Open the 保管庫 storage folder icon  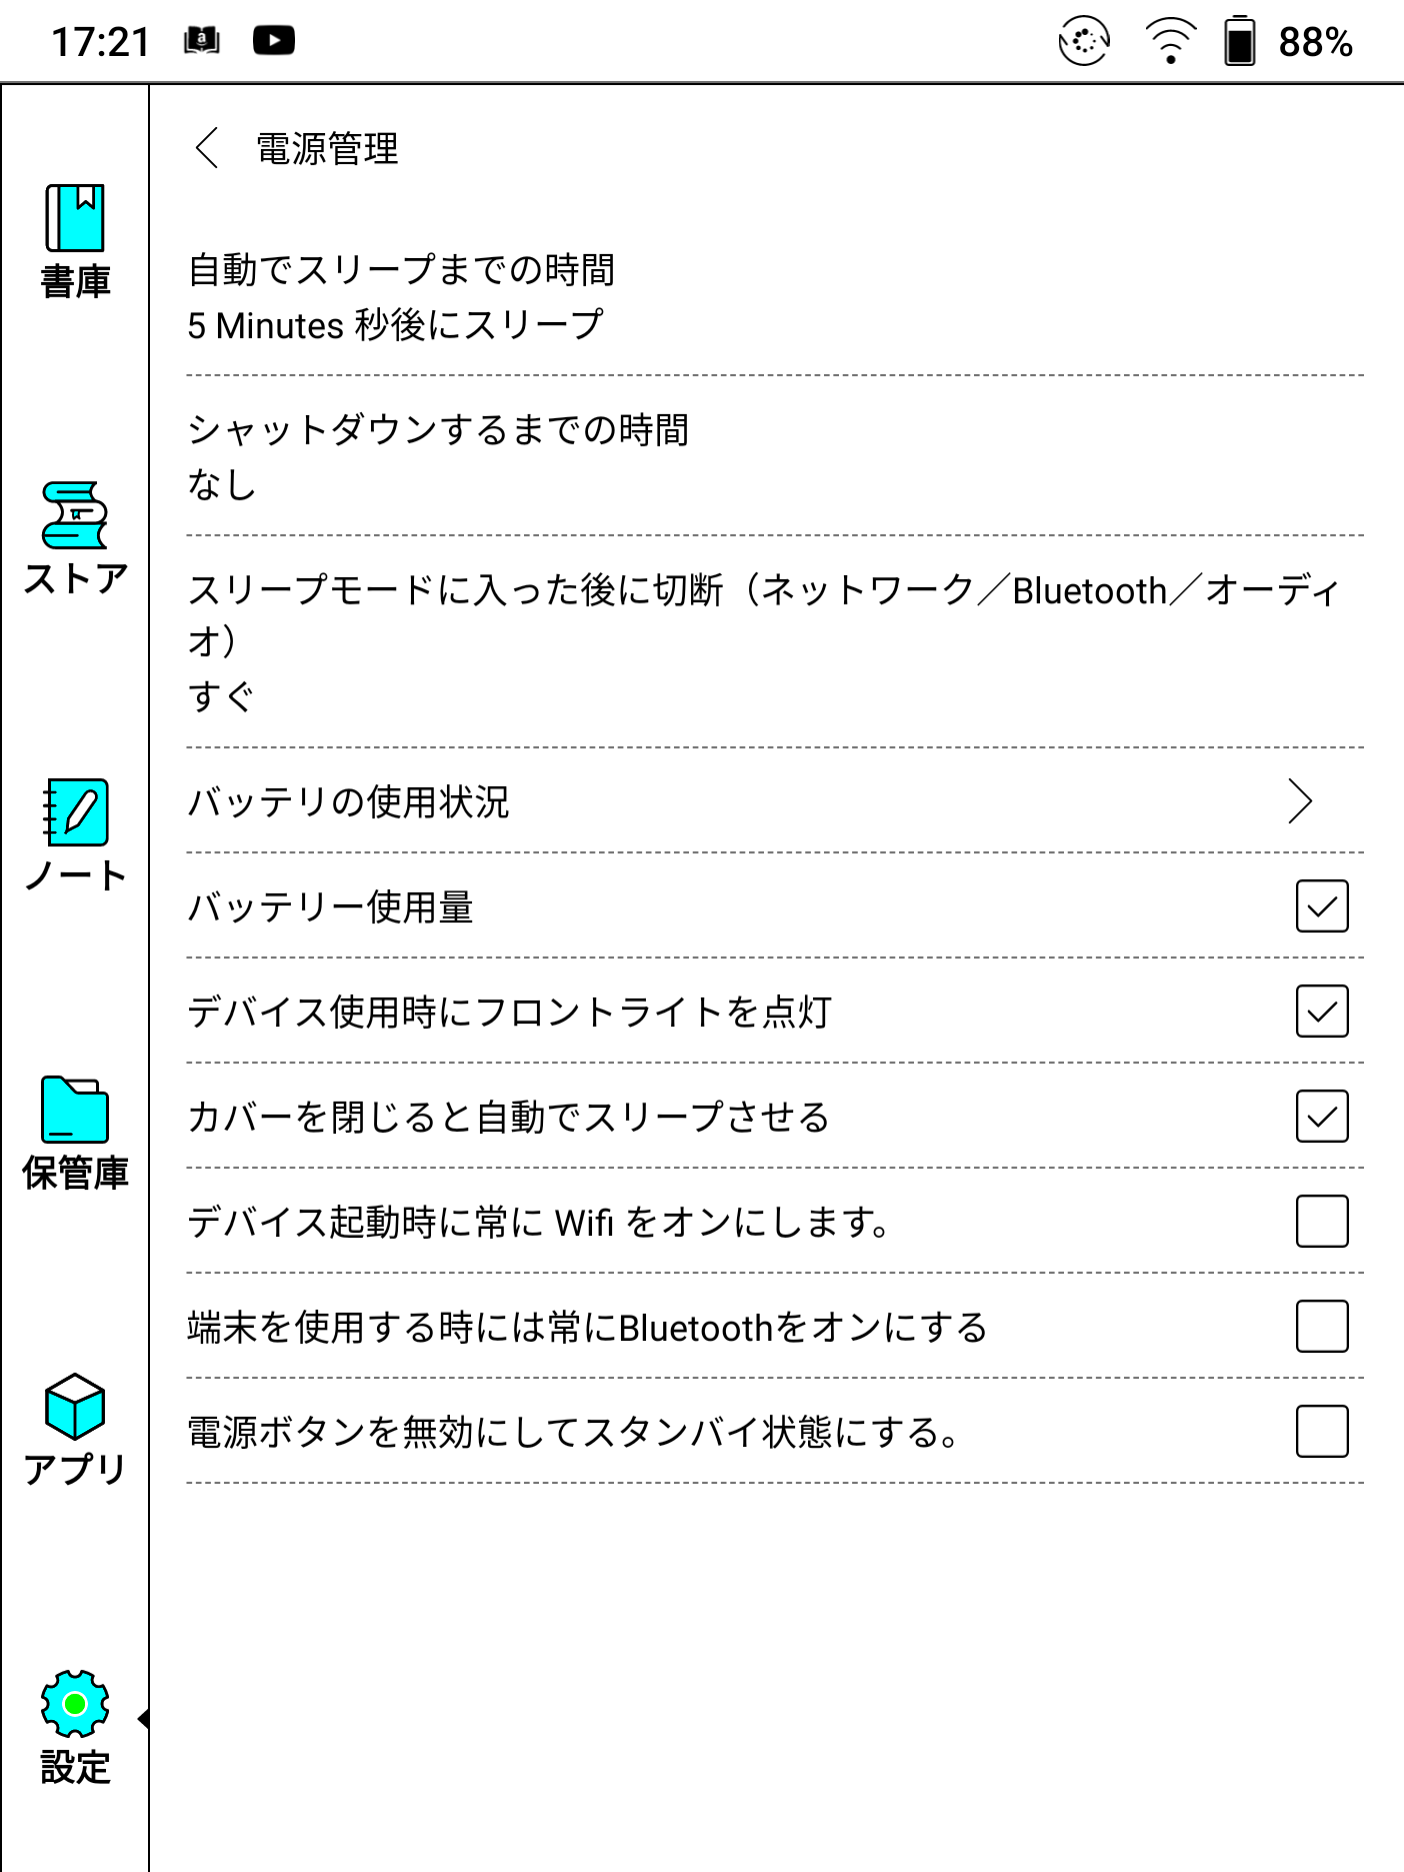coord(75,1109)
